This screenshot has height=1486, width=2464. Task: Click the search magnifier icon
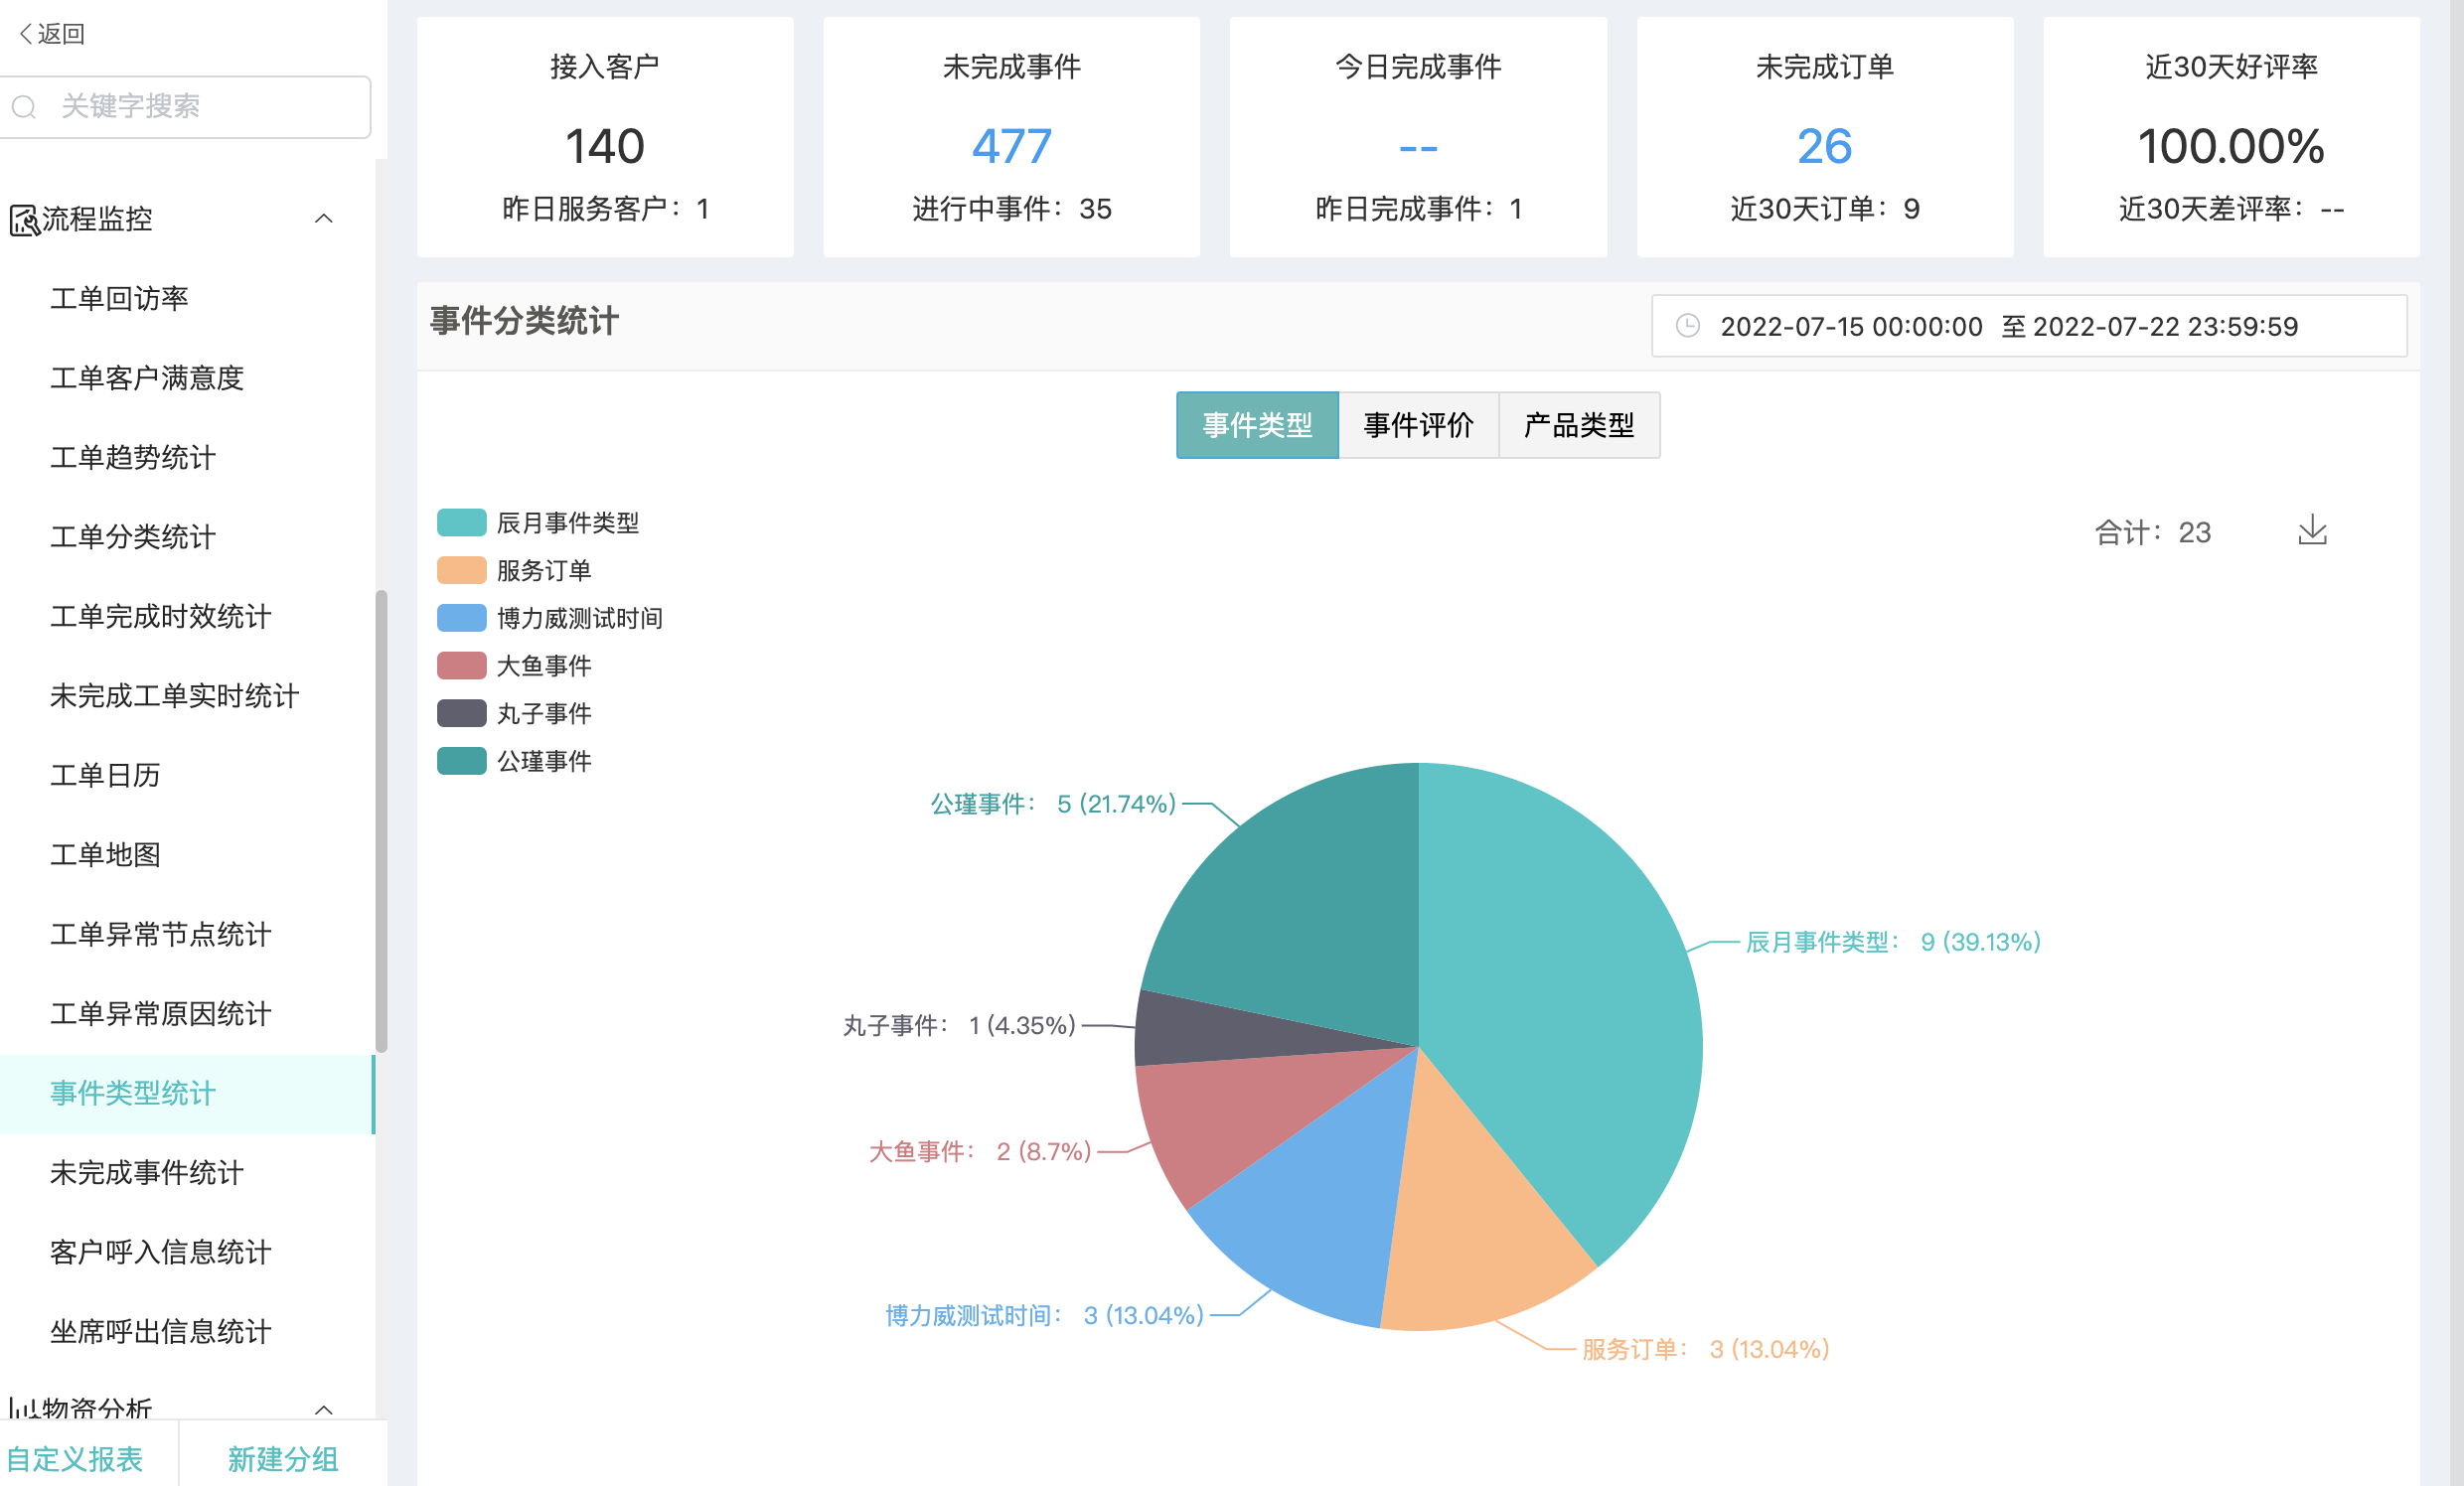point(24,106)
